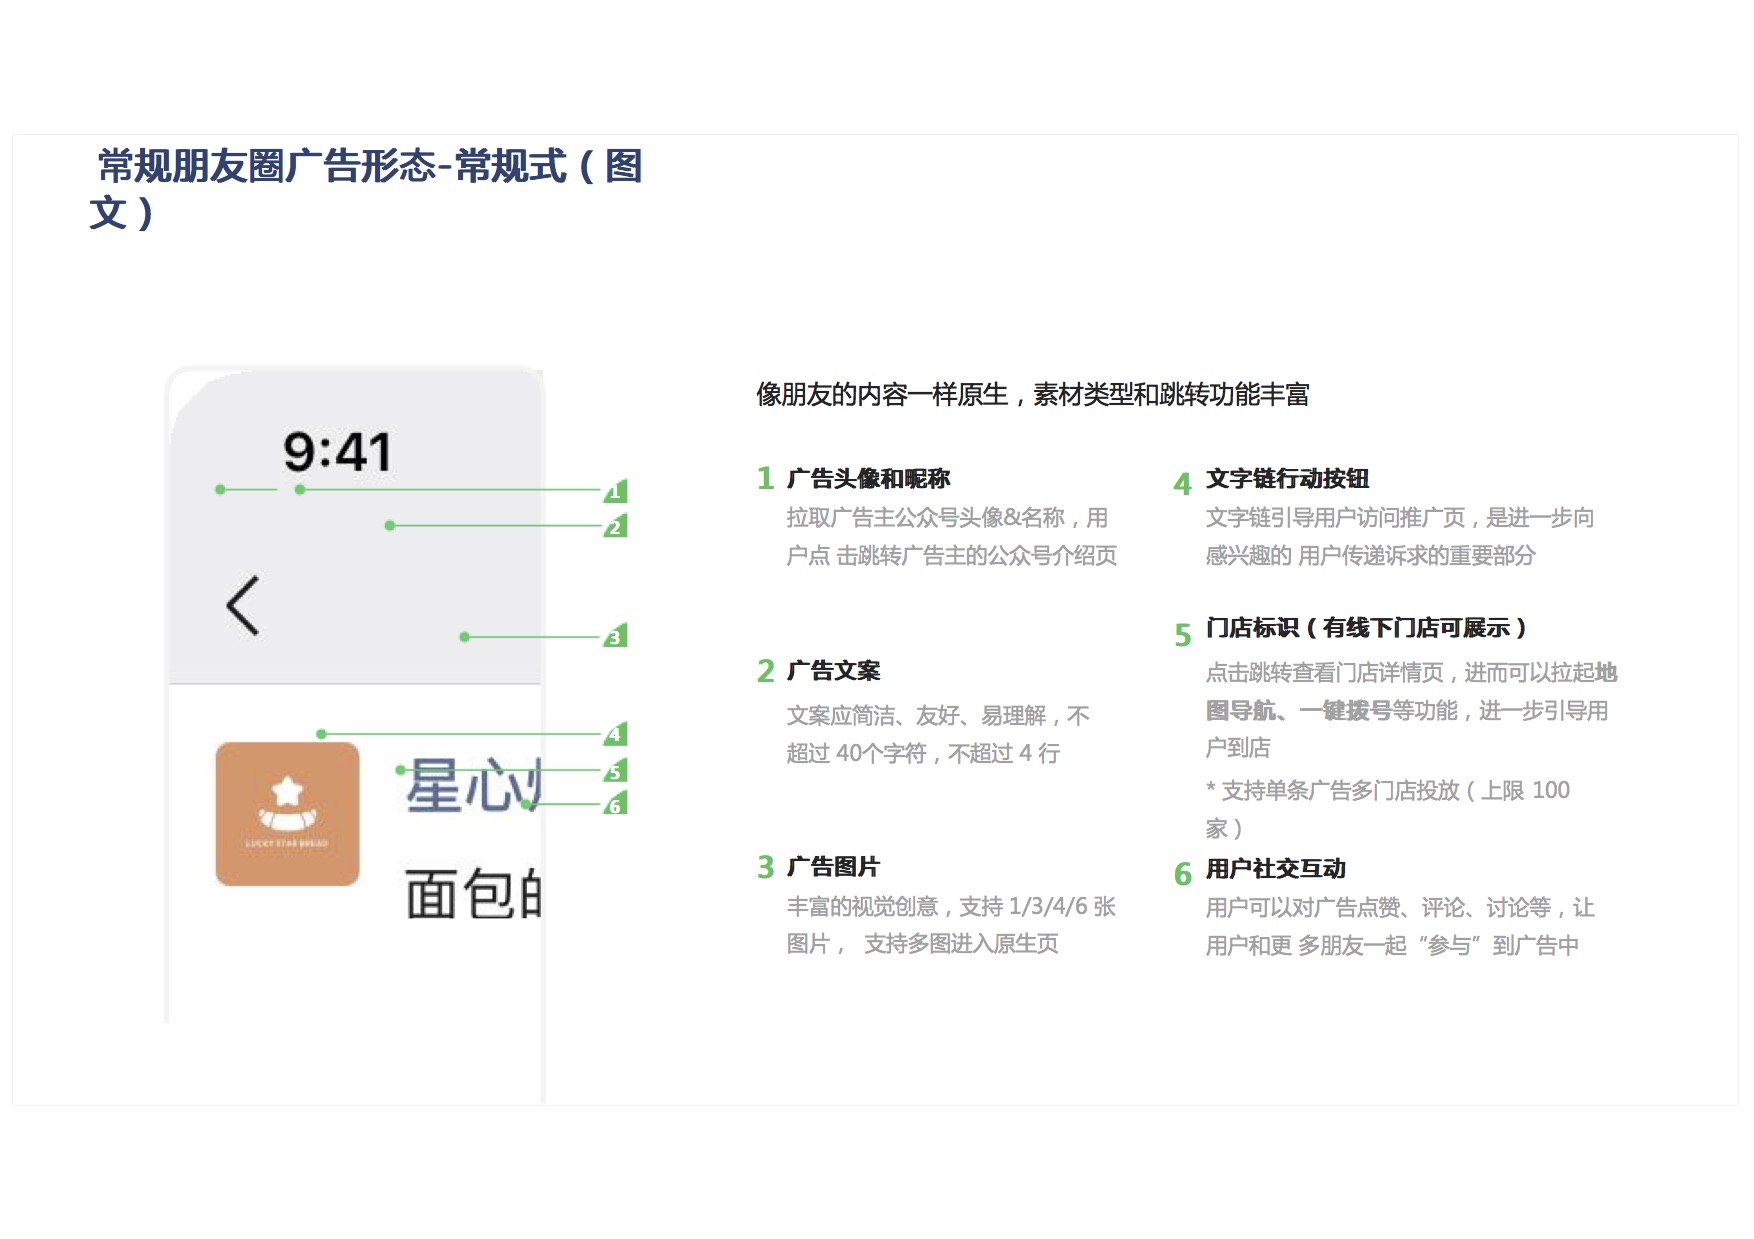Select the subtitle 像朋友的内容一样原生
This screenshot has height=1239, width=1754.
tap(1032, 395)
